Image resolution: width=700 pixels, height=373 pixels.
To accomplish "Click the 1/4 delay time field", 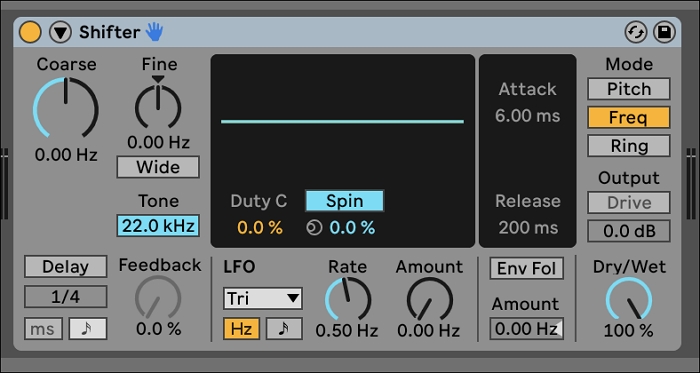I will [x=66, y=297].
